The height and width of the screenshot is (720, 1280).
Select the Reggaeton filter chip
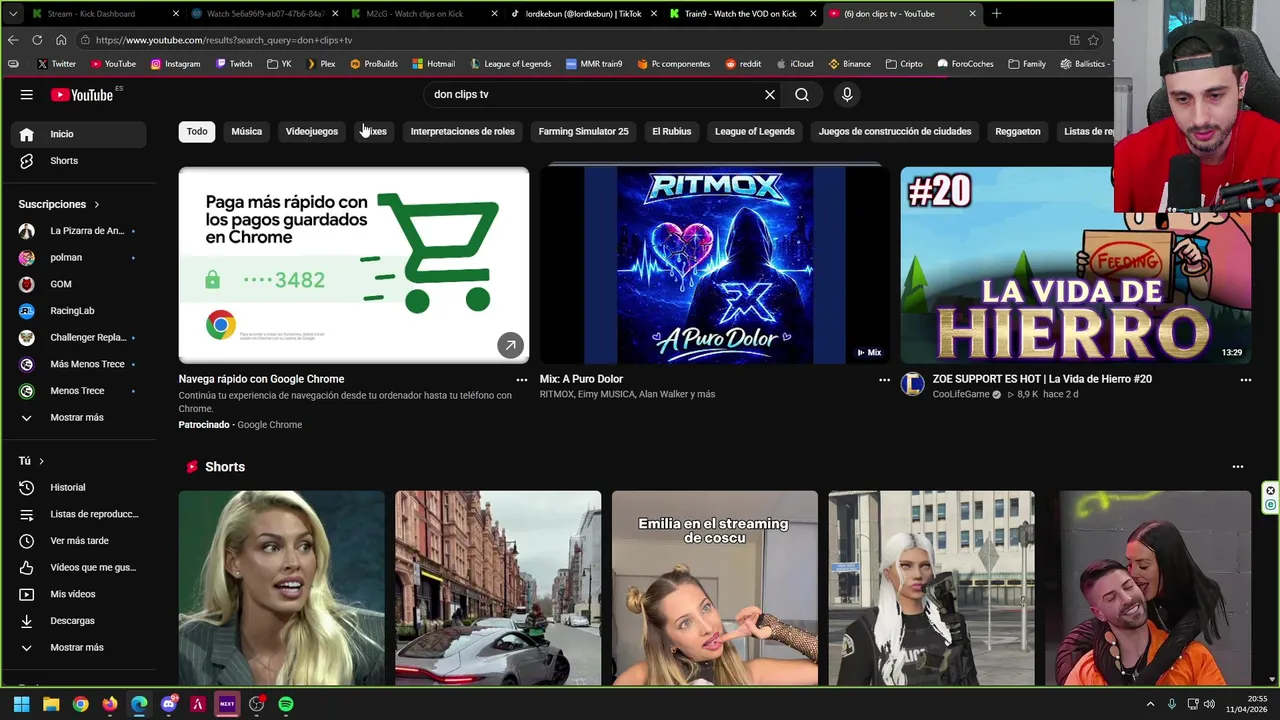1018,131
